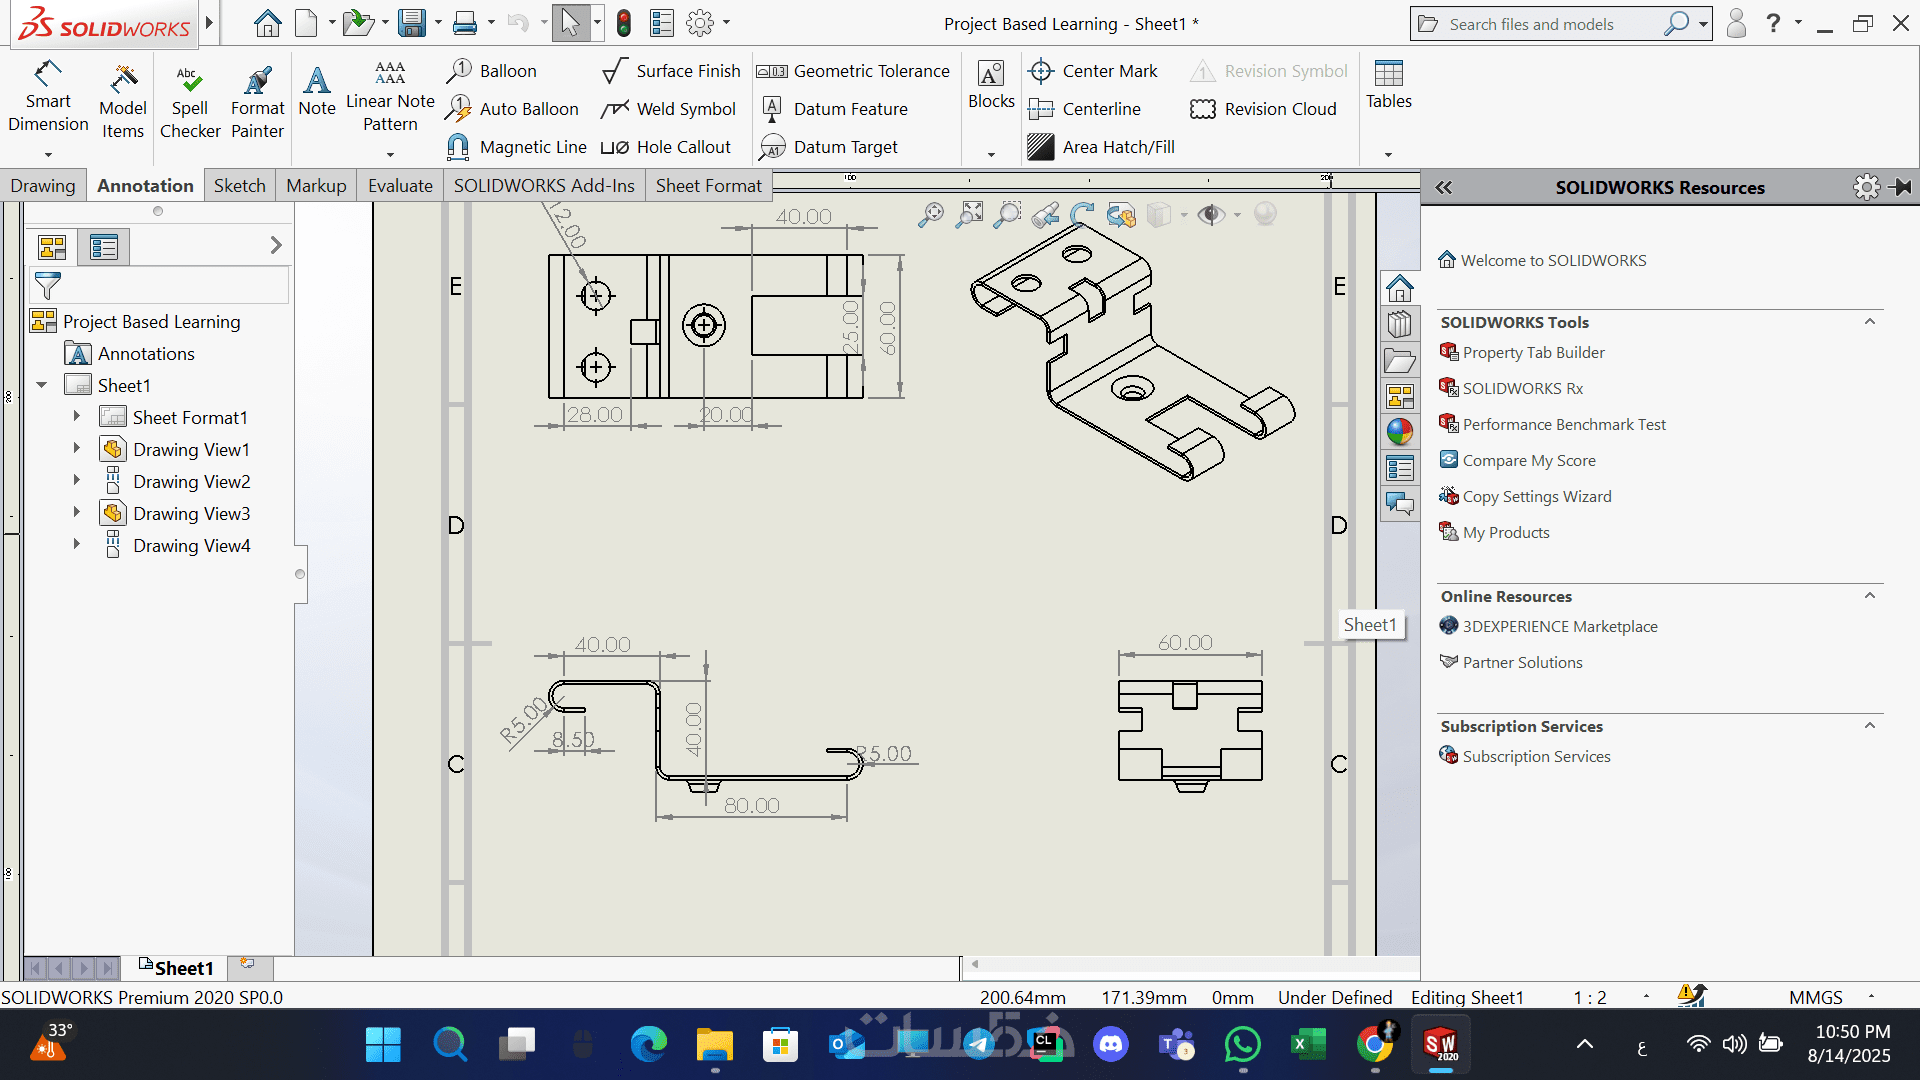Screen dimensions: 1920x1080
Task: Pin the SOLIDWORKS Resources task pane
Action: [1902, 187]
